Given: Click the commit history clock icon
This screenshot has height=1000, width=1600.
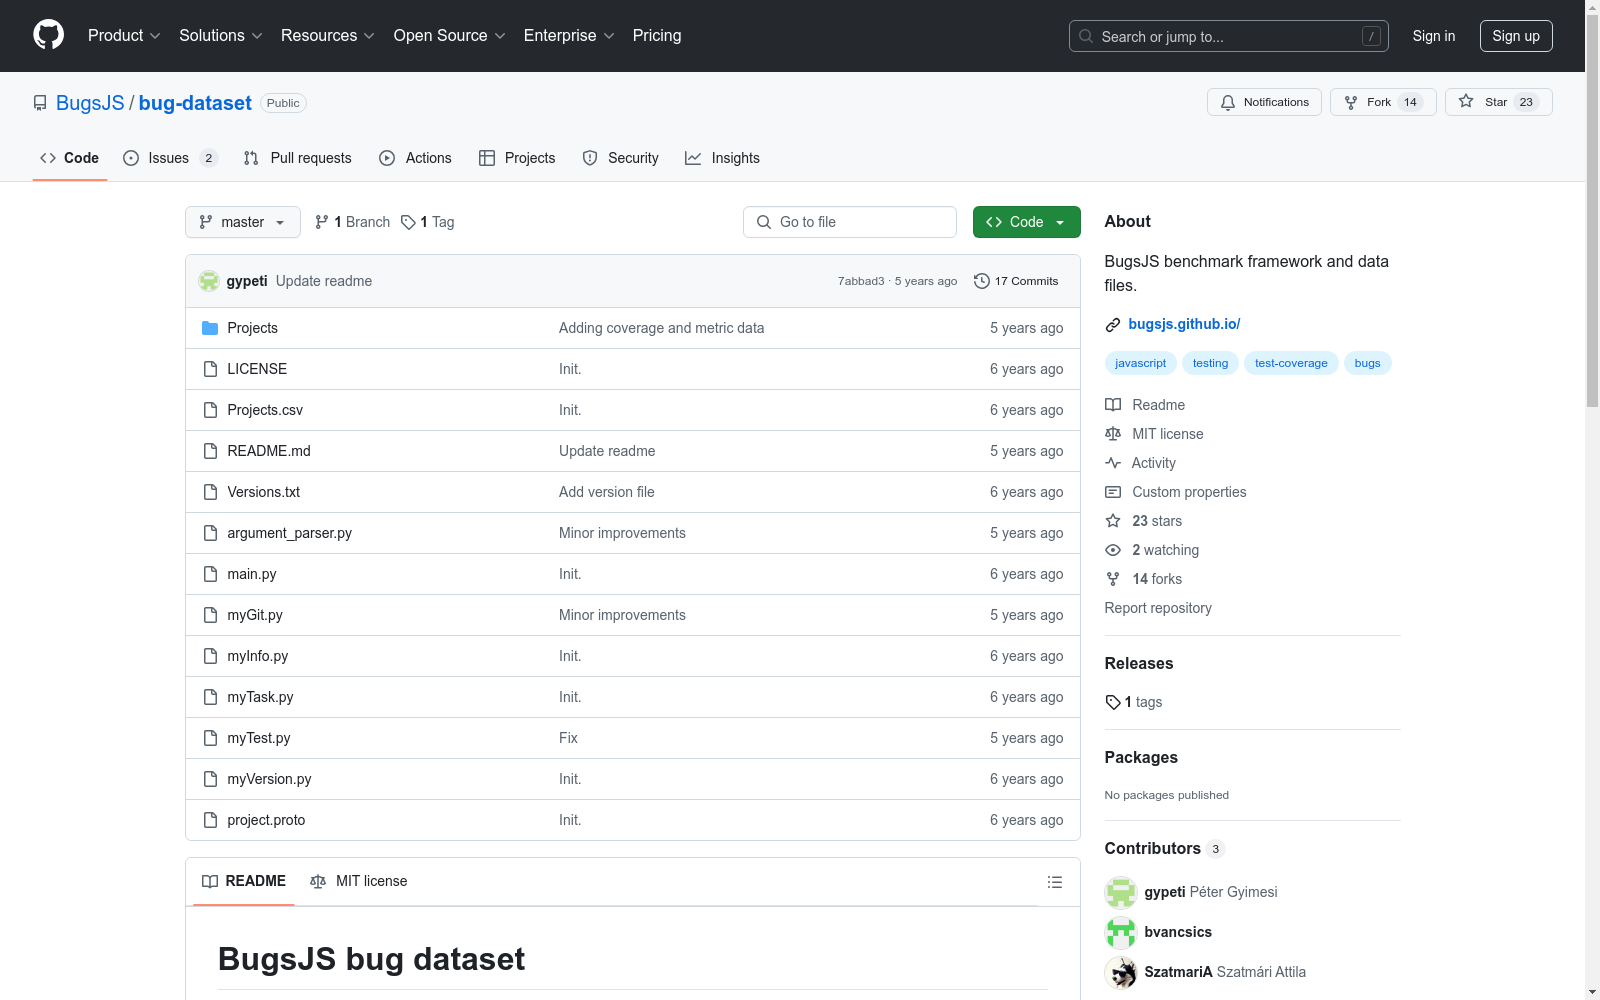Looking at the screenshot, I should click(x=982, y=281).
